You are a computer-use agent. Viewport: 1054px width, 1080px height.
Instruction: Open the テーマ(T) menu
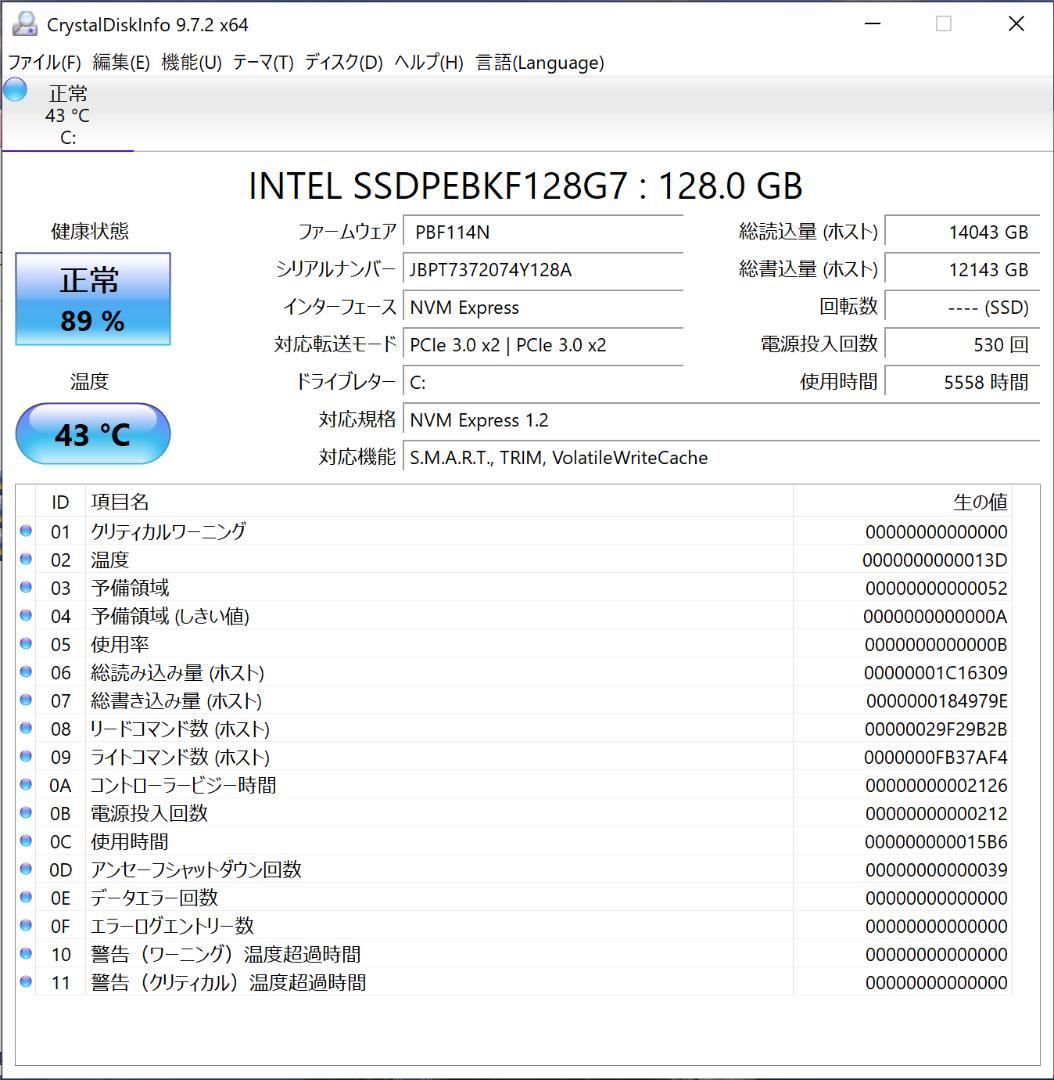point(263,62)
